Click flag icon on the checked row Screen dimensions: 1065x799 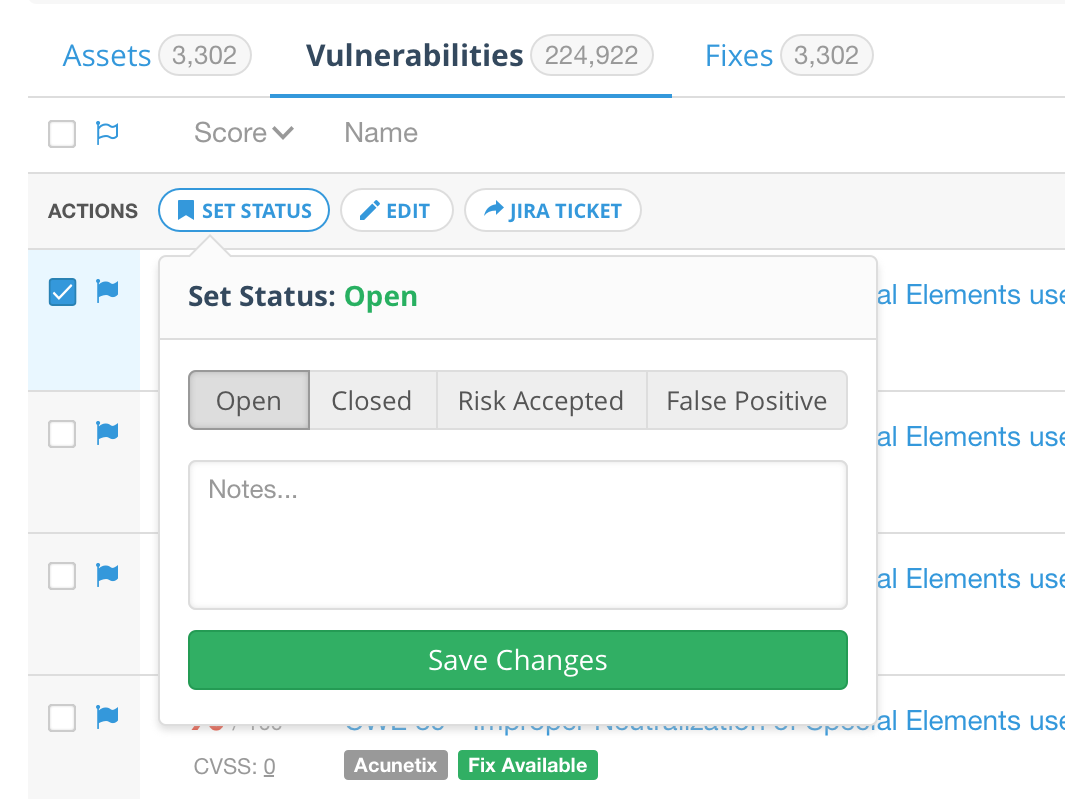point(107,291)
